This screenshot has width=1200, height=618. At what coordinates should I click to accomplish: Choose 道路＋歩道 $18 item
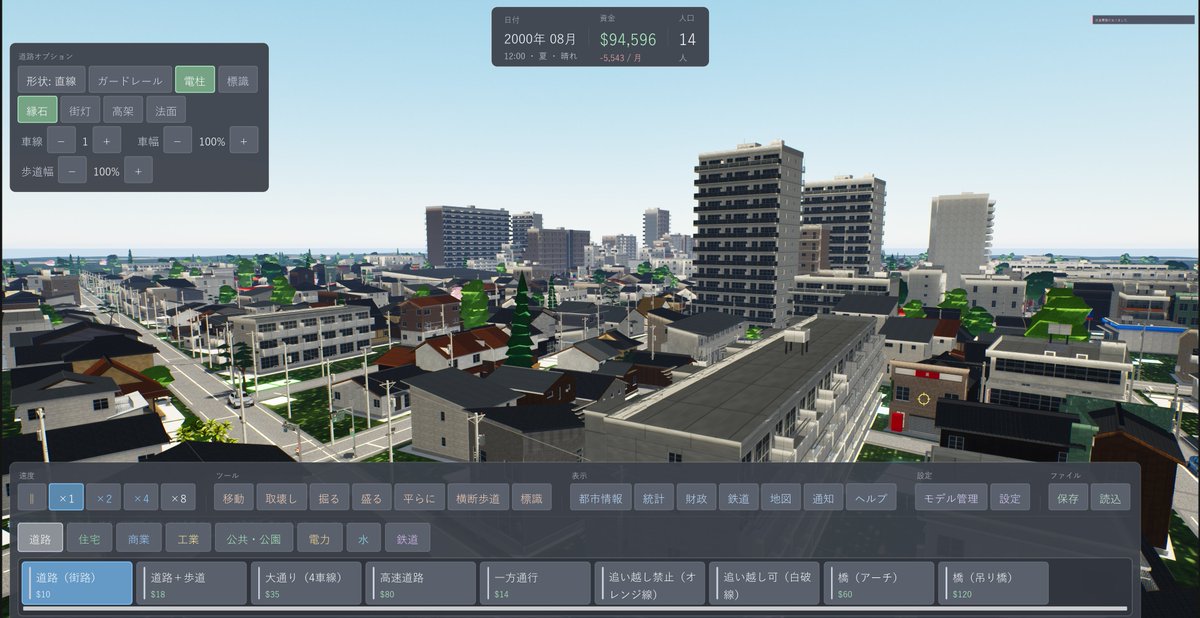point(191,583)
